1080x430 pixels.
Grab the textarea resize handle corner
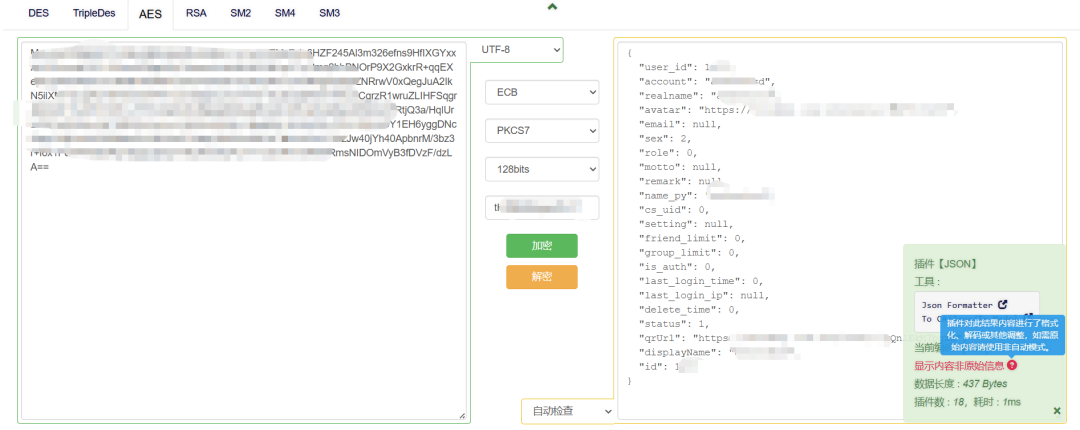462,416
